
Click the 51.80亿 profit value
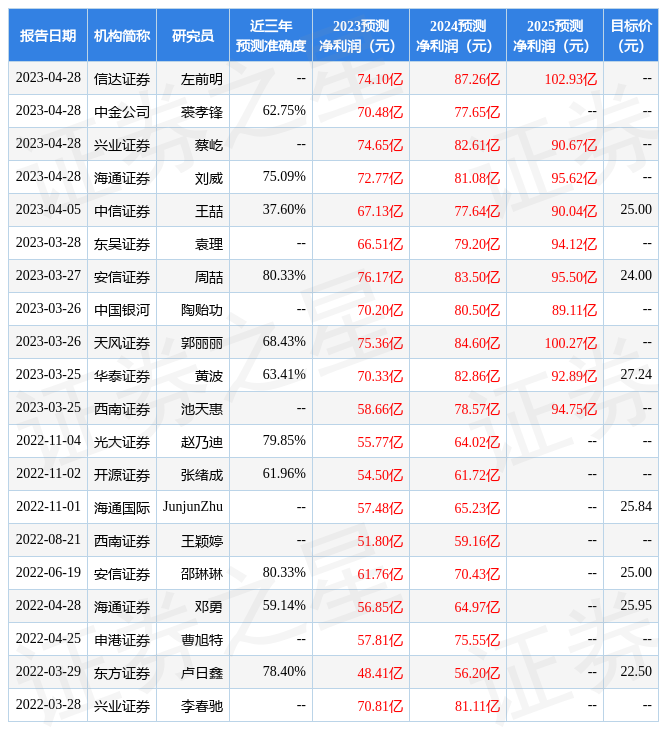380,541
